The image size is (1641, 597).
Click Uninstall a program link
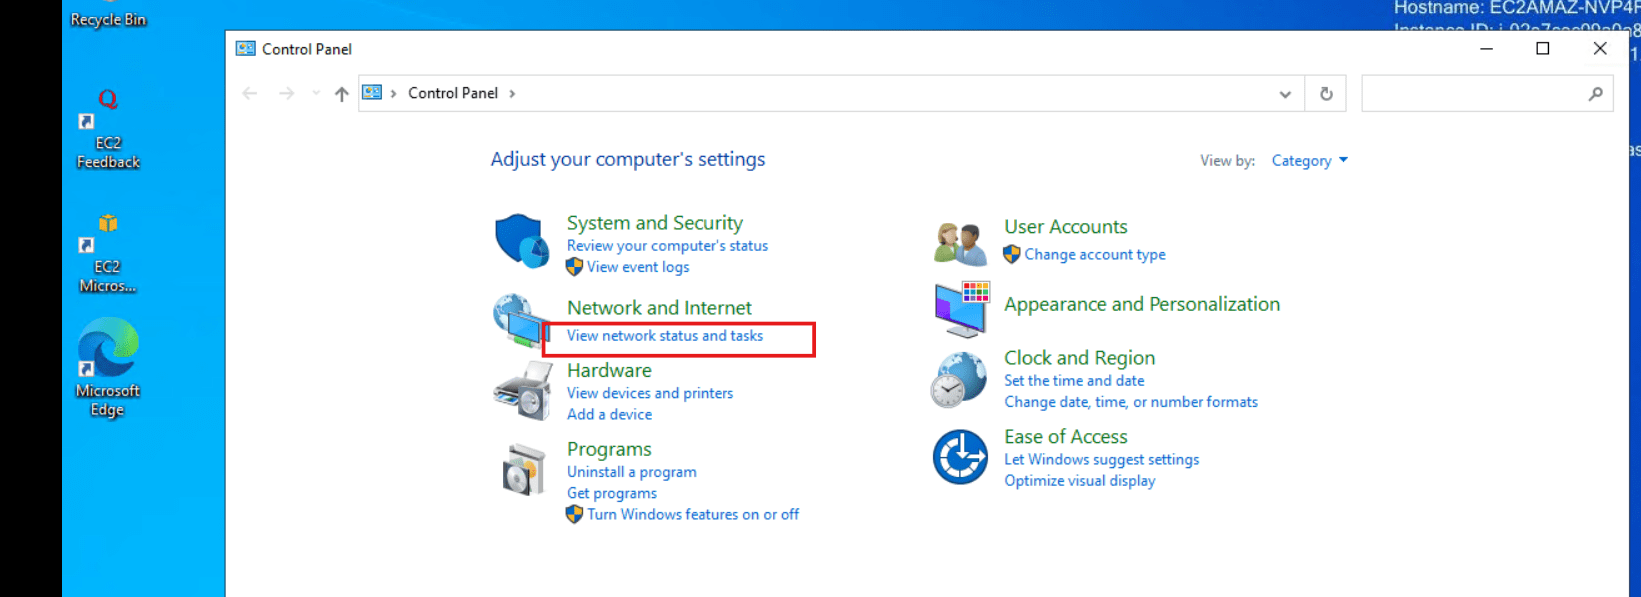(x=632, y=472)
